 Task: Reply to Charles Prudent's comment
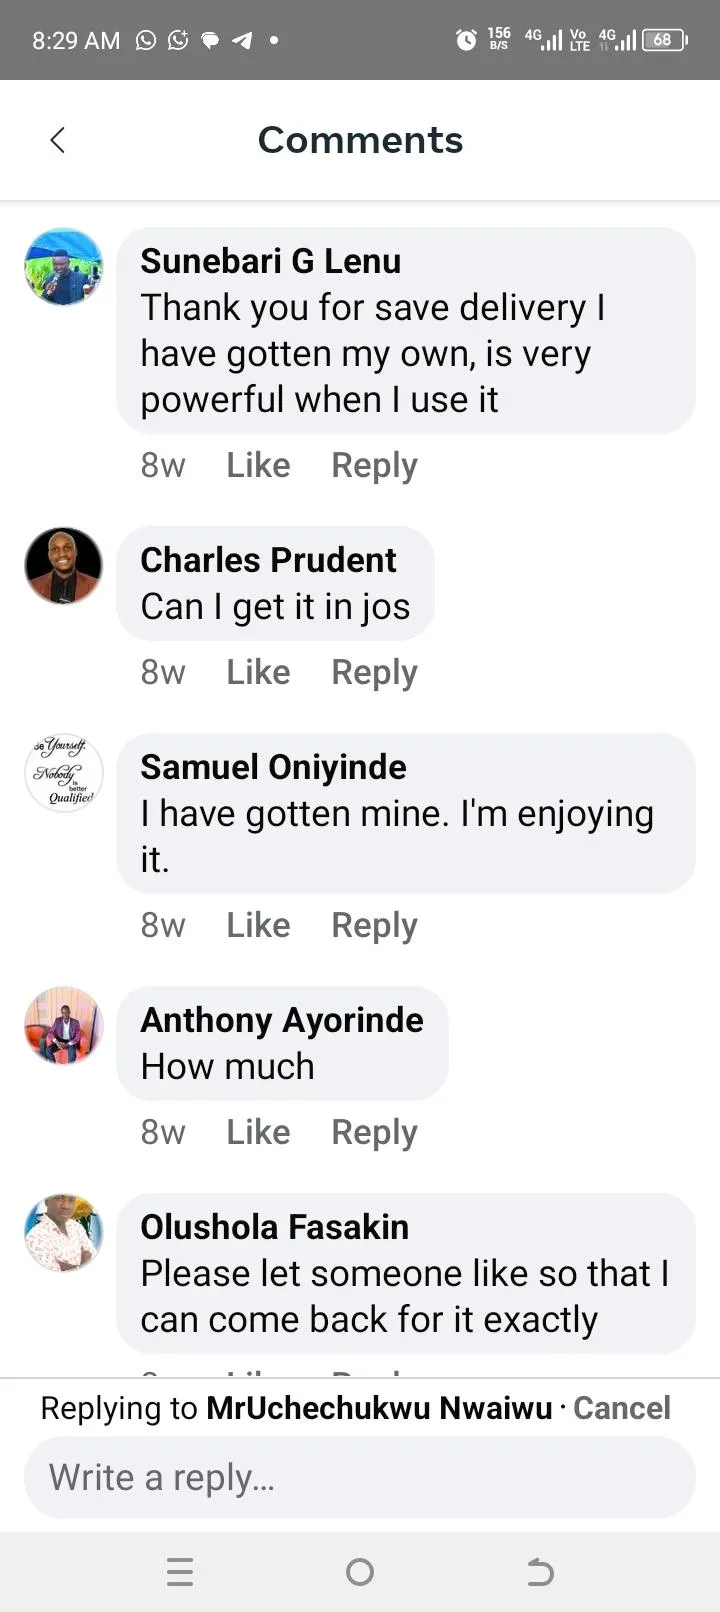point(374,672)
